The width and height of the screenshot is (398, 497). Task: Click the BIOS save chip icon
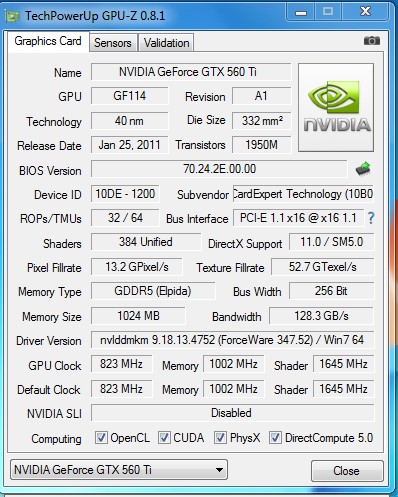(363, 169)
